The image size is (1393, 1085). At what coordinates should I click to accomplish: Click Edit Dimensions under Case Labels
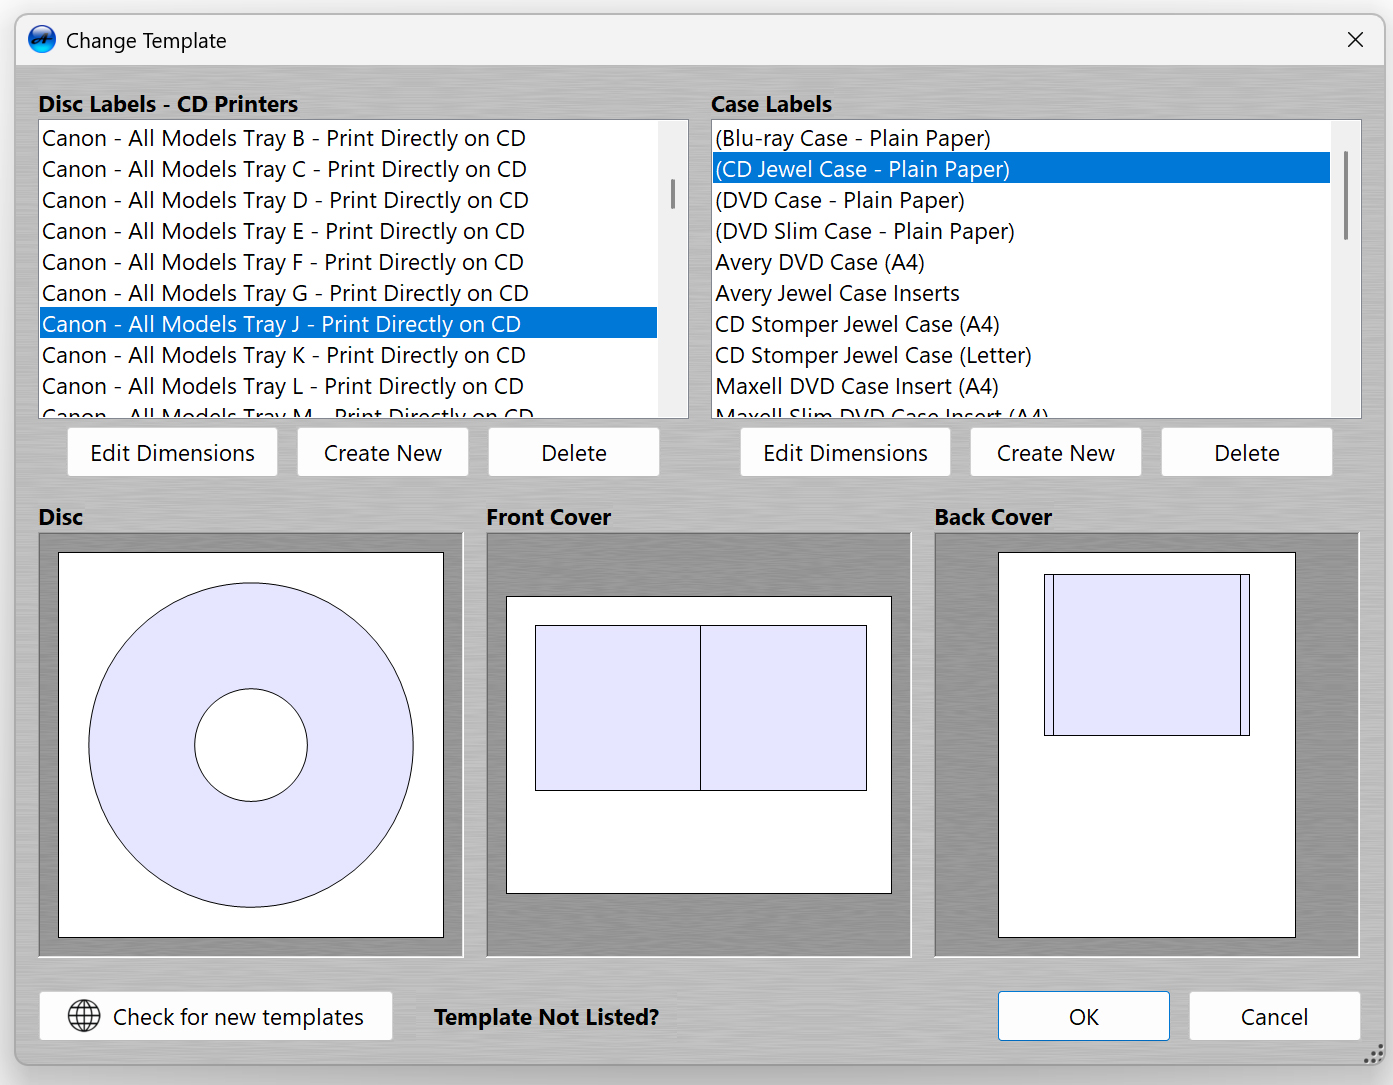point(845,453)
